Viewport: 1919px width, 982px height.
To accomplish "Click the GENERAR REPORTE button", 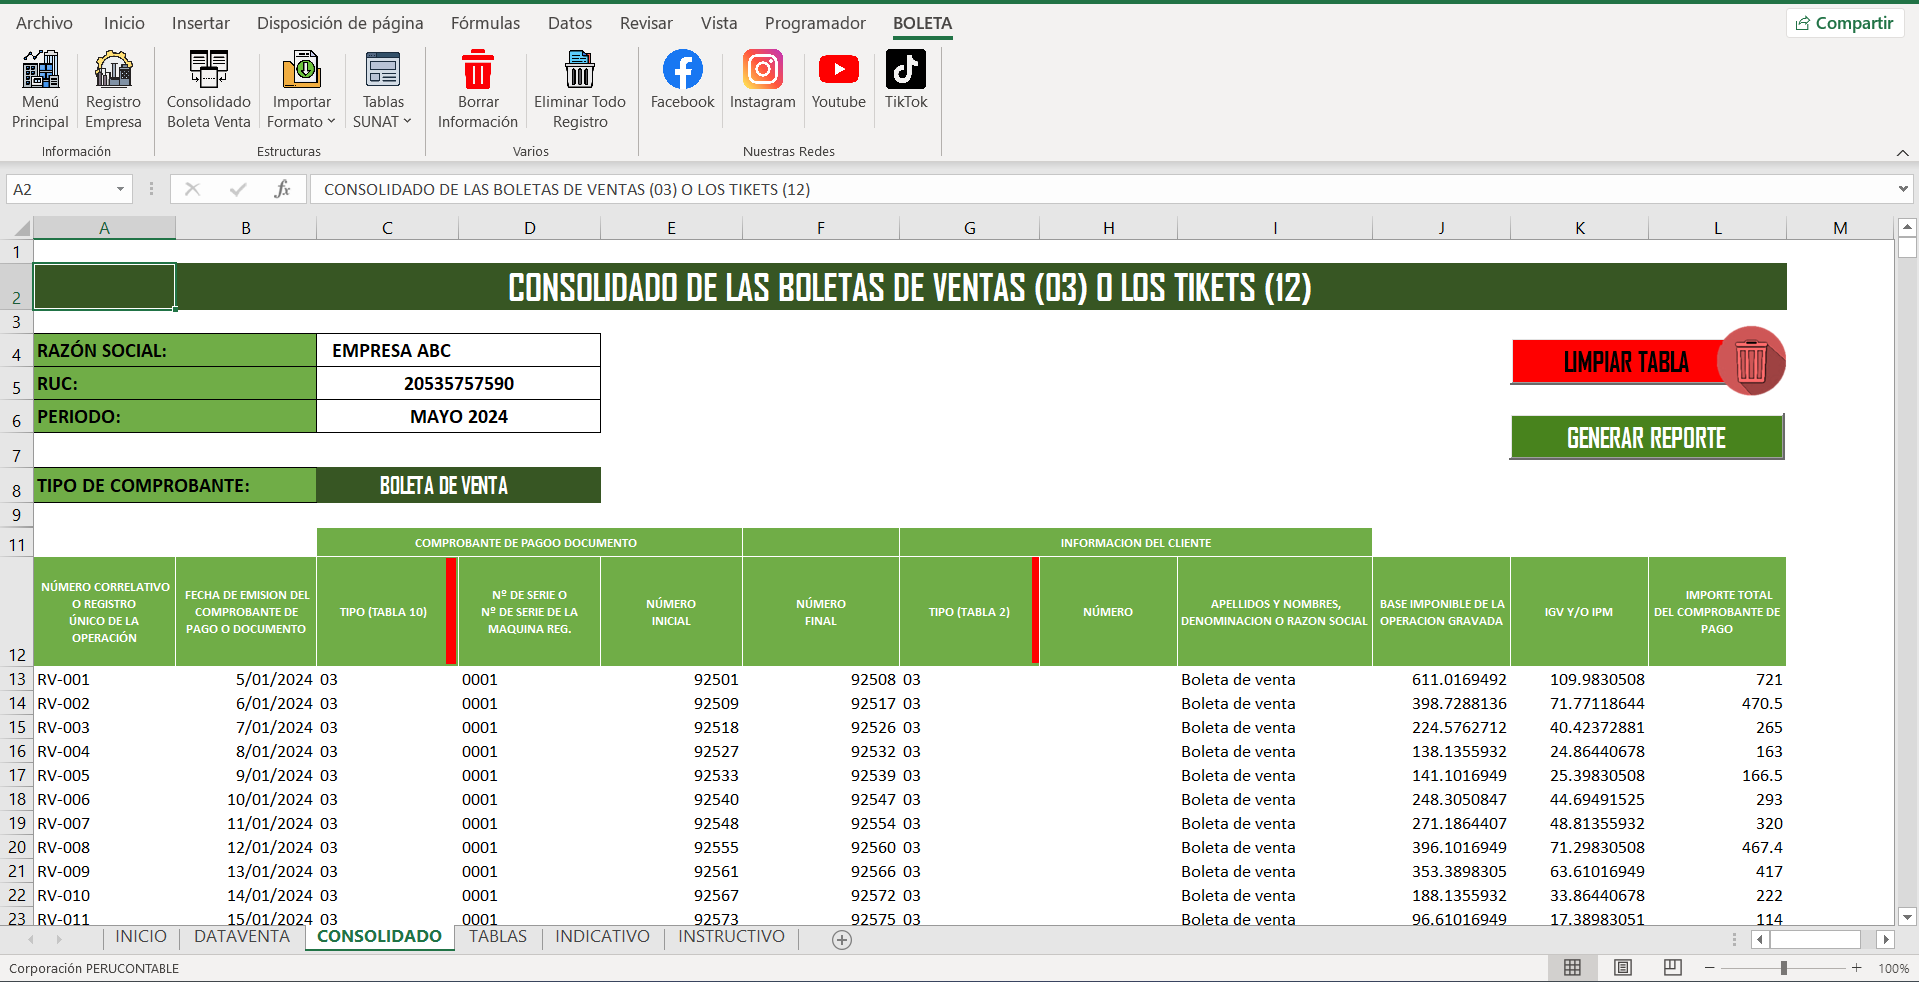I will tap(1646, 438).
